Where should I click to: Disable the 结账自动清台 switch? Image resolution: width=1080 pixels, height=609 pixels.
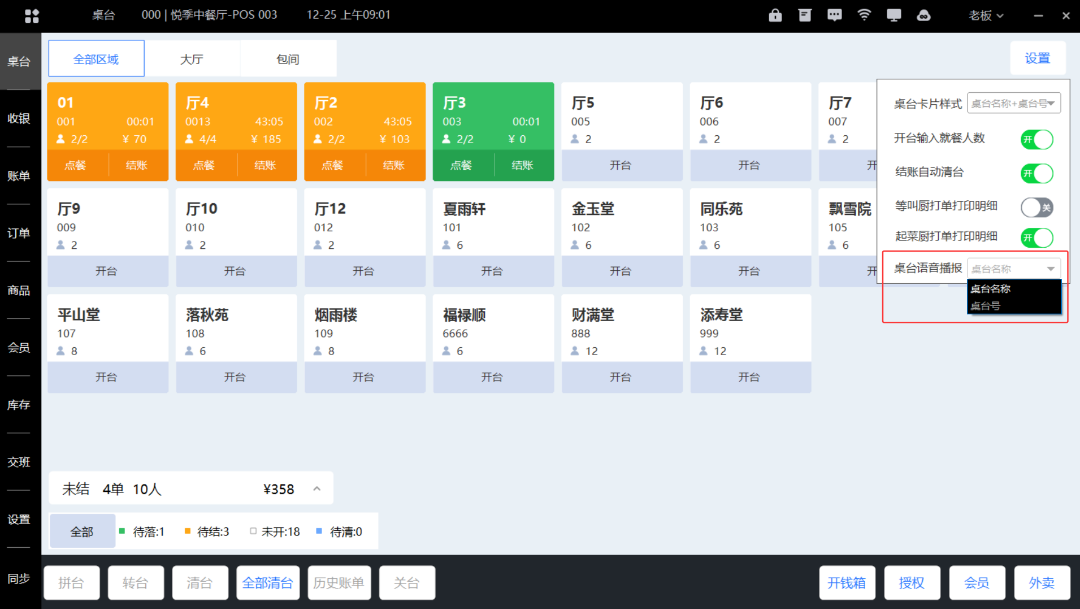pyautogui.click(x=1037, y=173)
